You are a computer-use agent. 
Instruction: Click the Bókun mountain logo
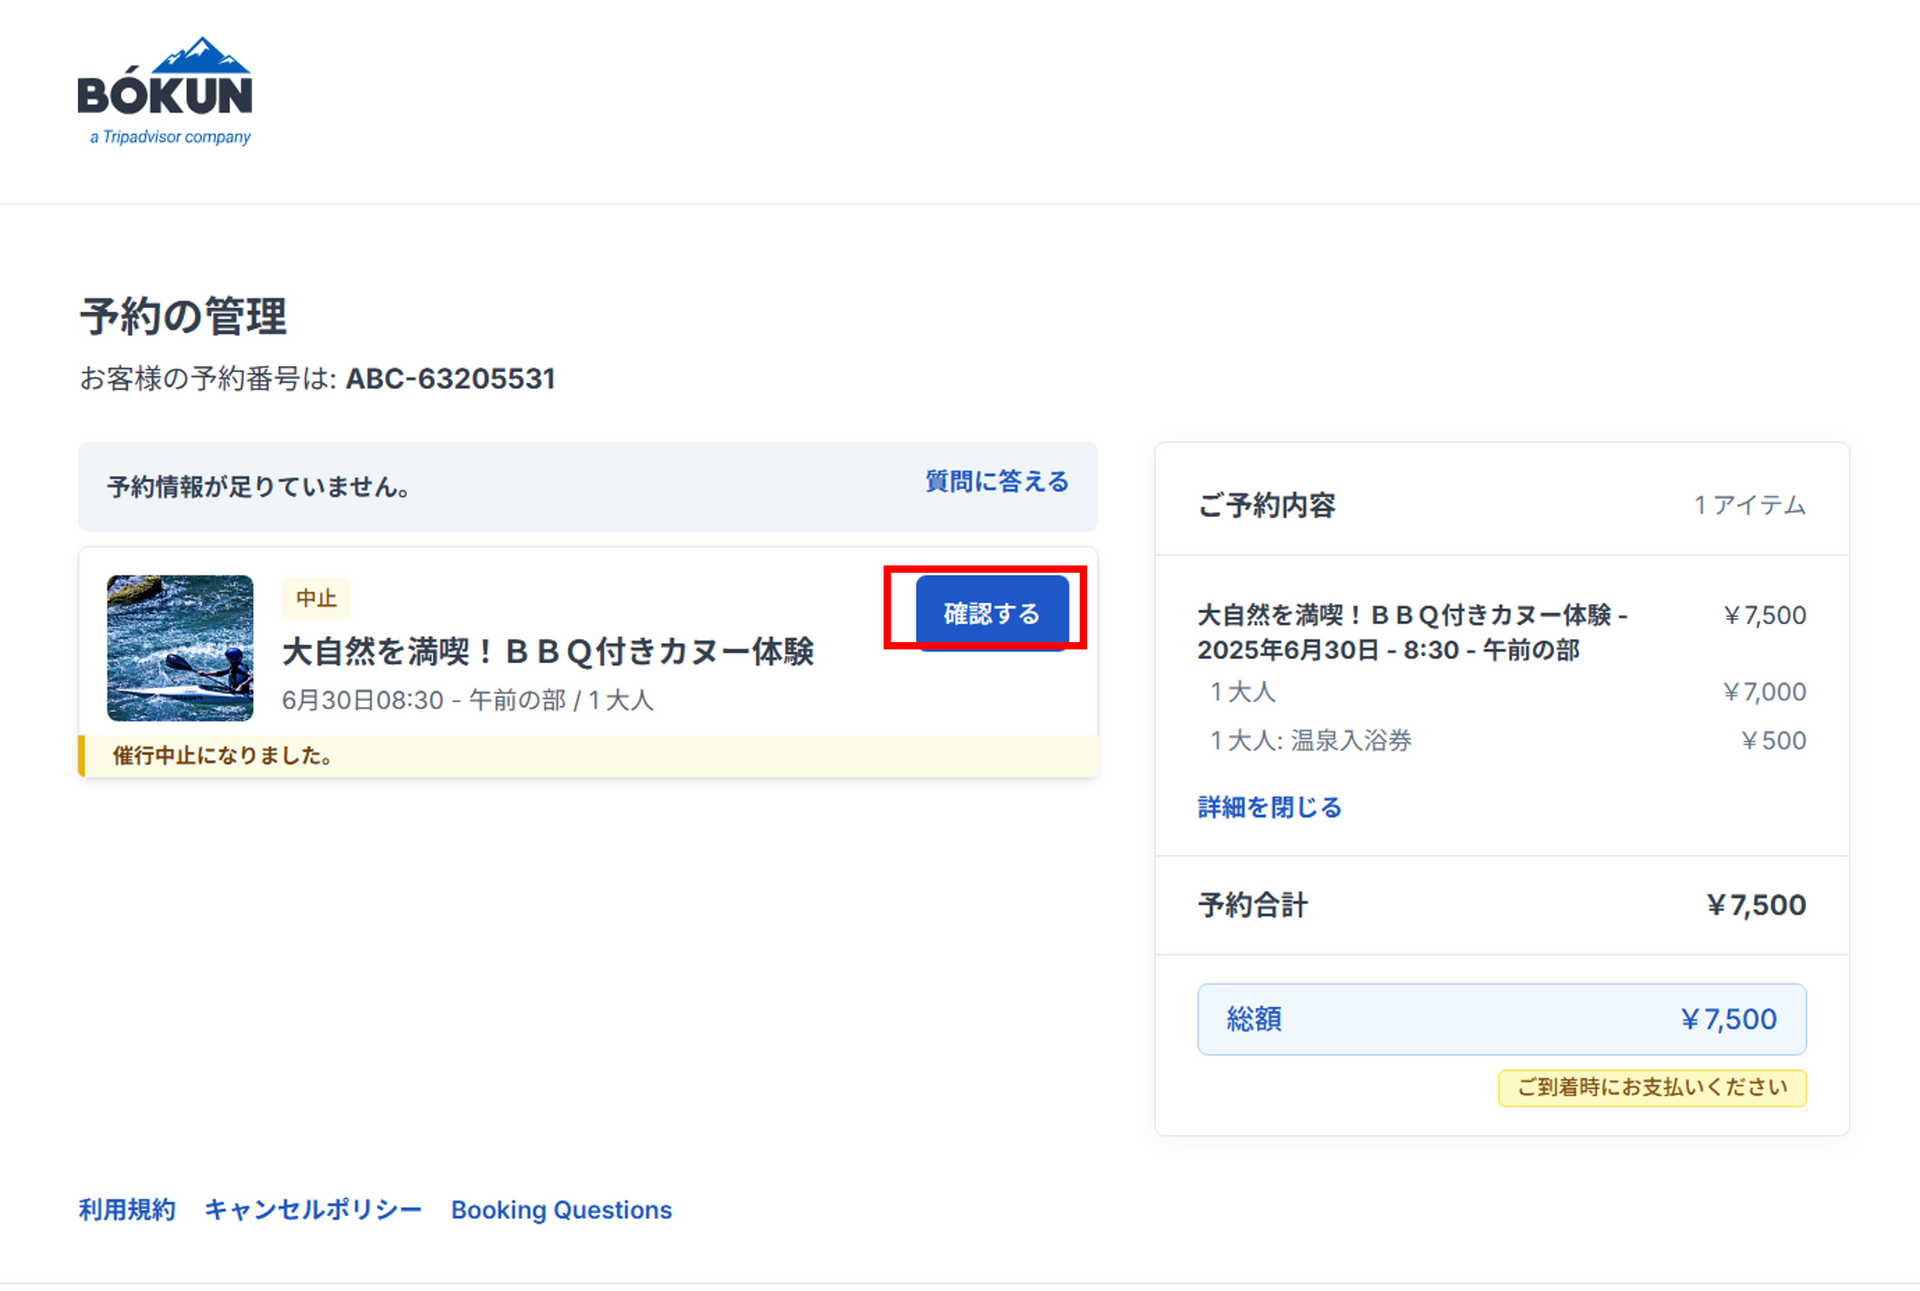[165, 90]
